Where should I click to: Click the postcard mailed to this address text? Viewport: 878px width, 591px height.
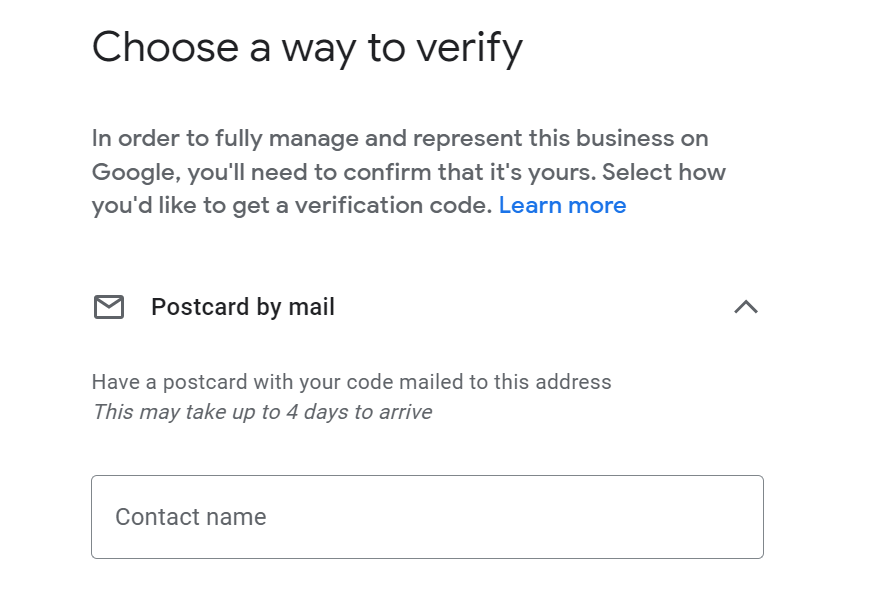pyautogui.click(x=351, y=382)
